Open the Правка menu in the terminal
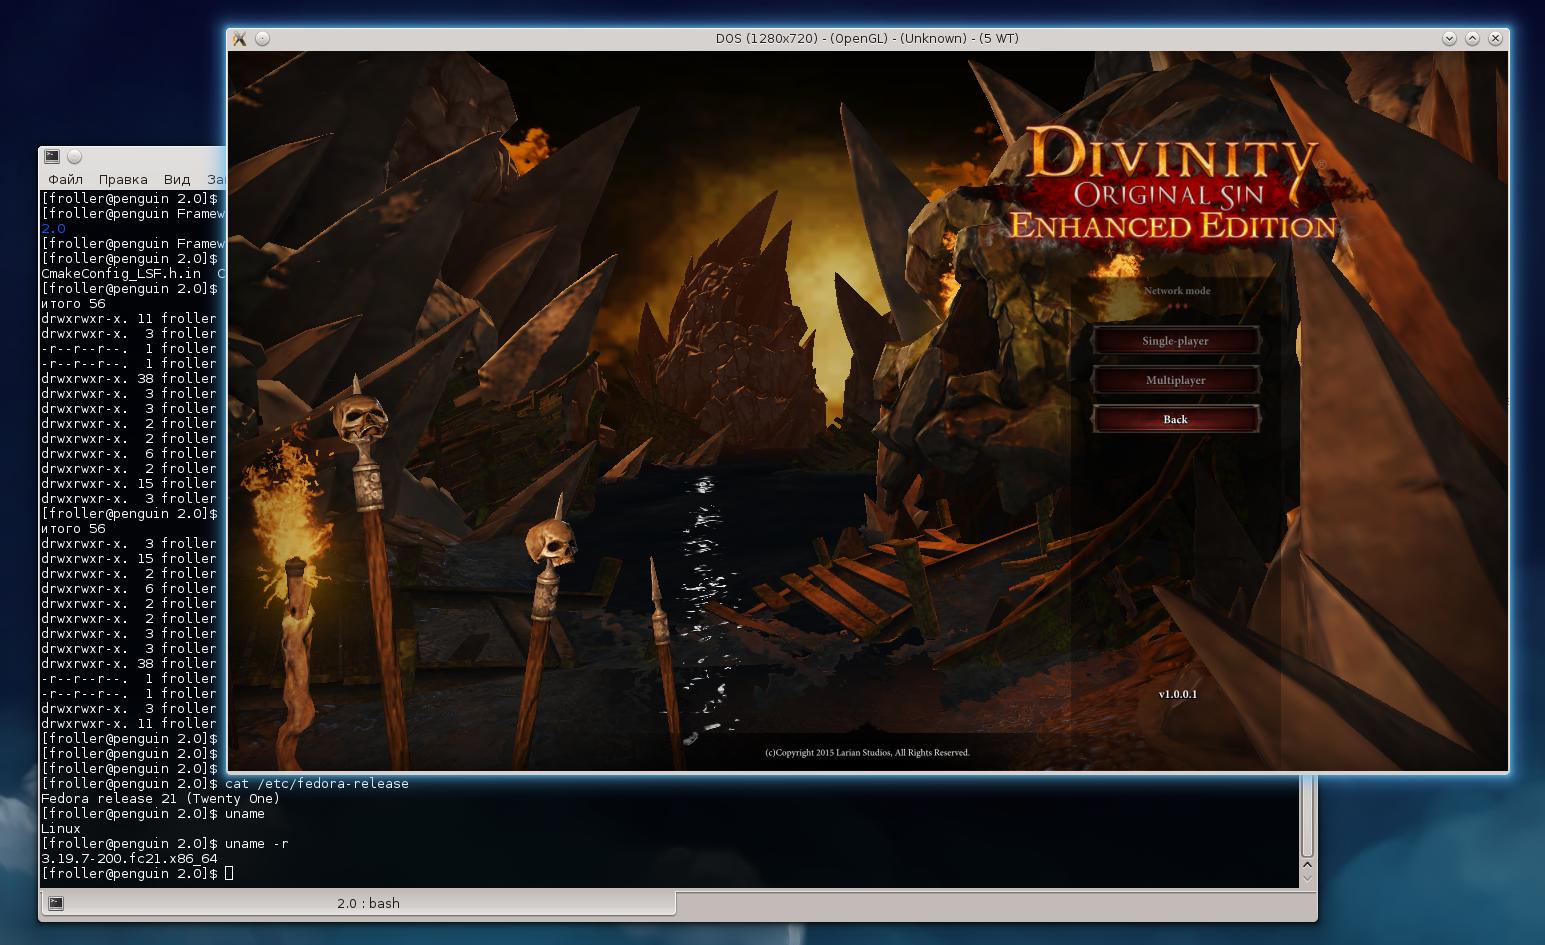1545x945 pixels. (x=123, y=180)
